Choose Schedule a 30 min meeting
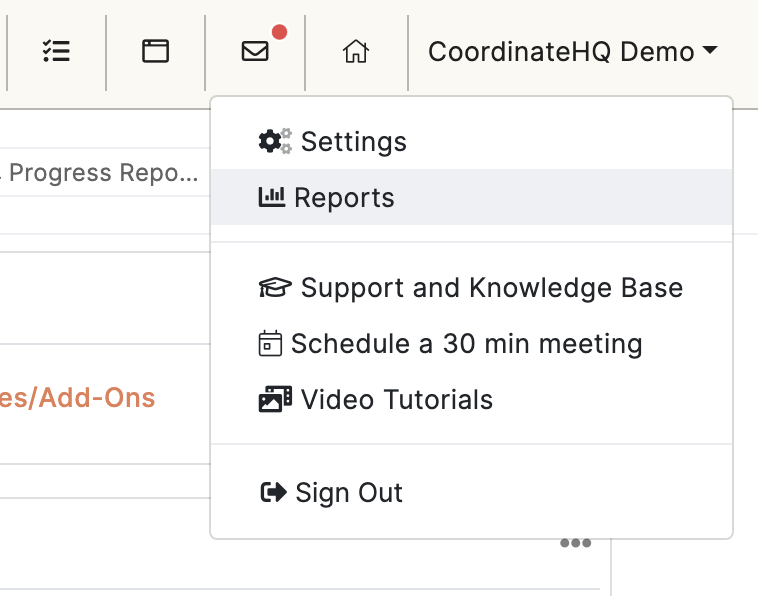Image resolution: width=758 pixels, height=596 pixels. click(471, 344)
